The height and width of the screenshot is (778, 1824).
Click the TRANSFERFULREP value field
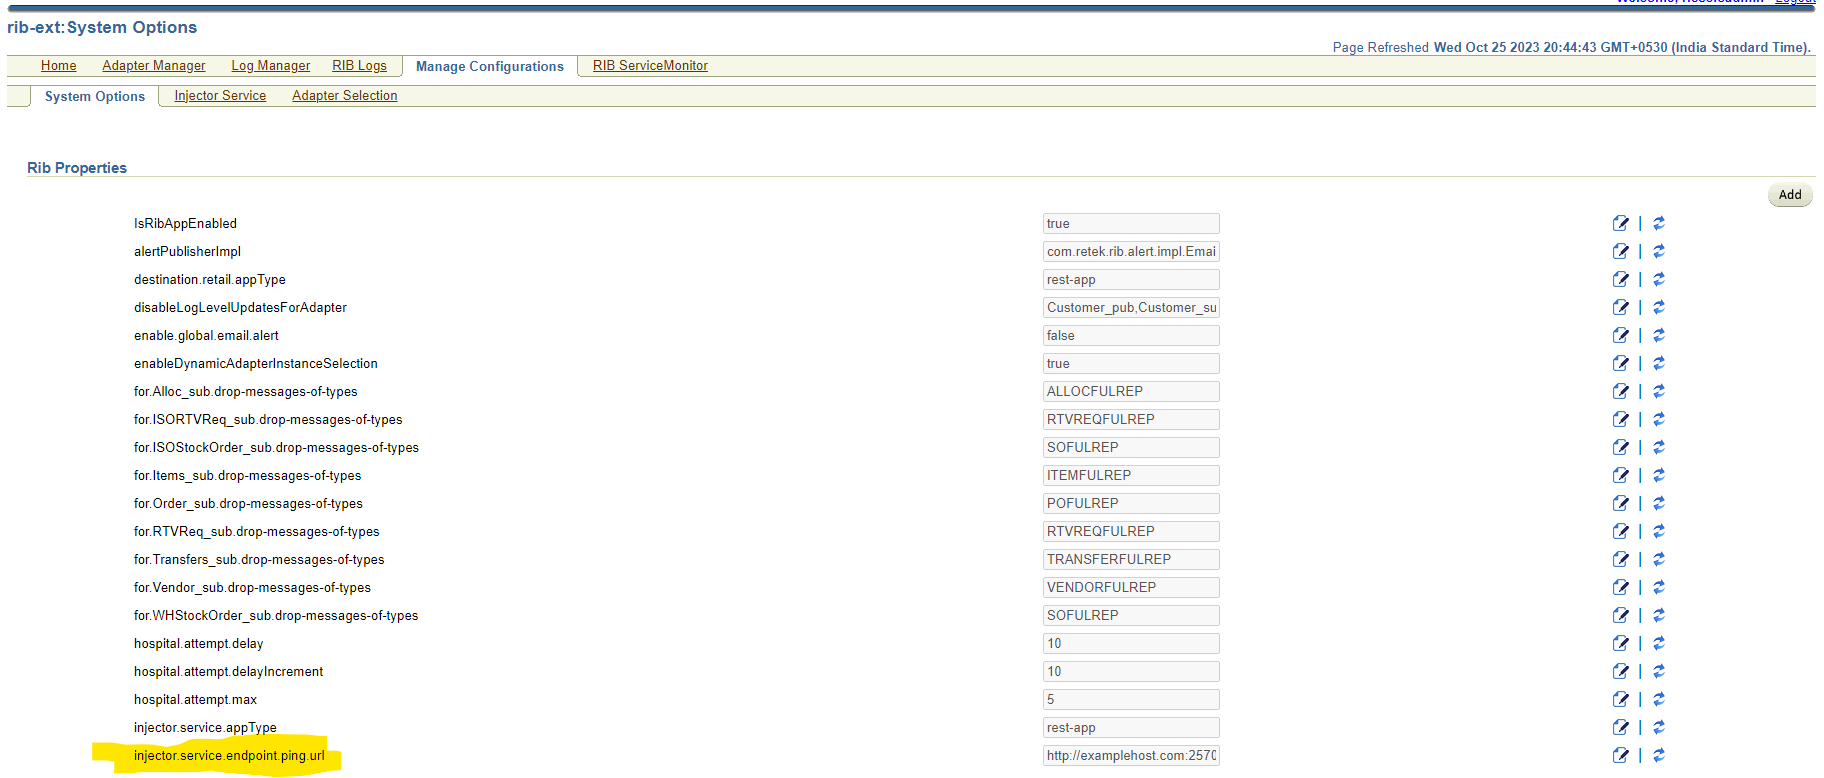tap(1131, 559)
